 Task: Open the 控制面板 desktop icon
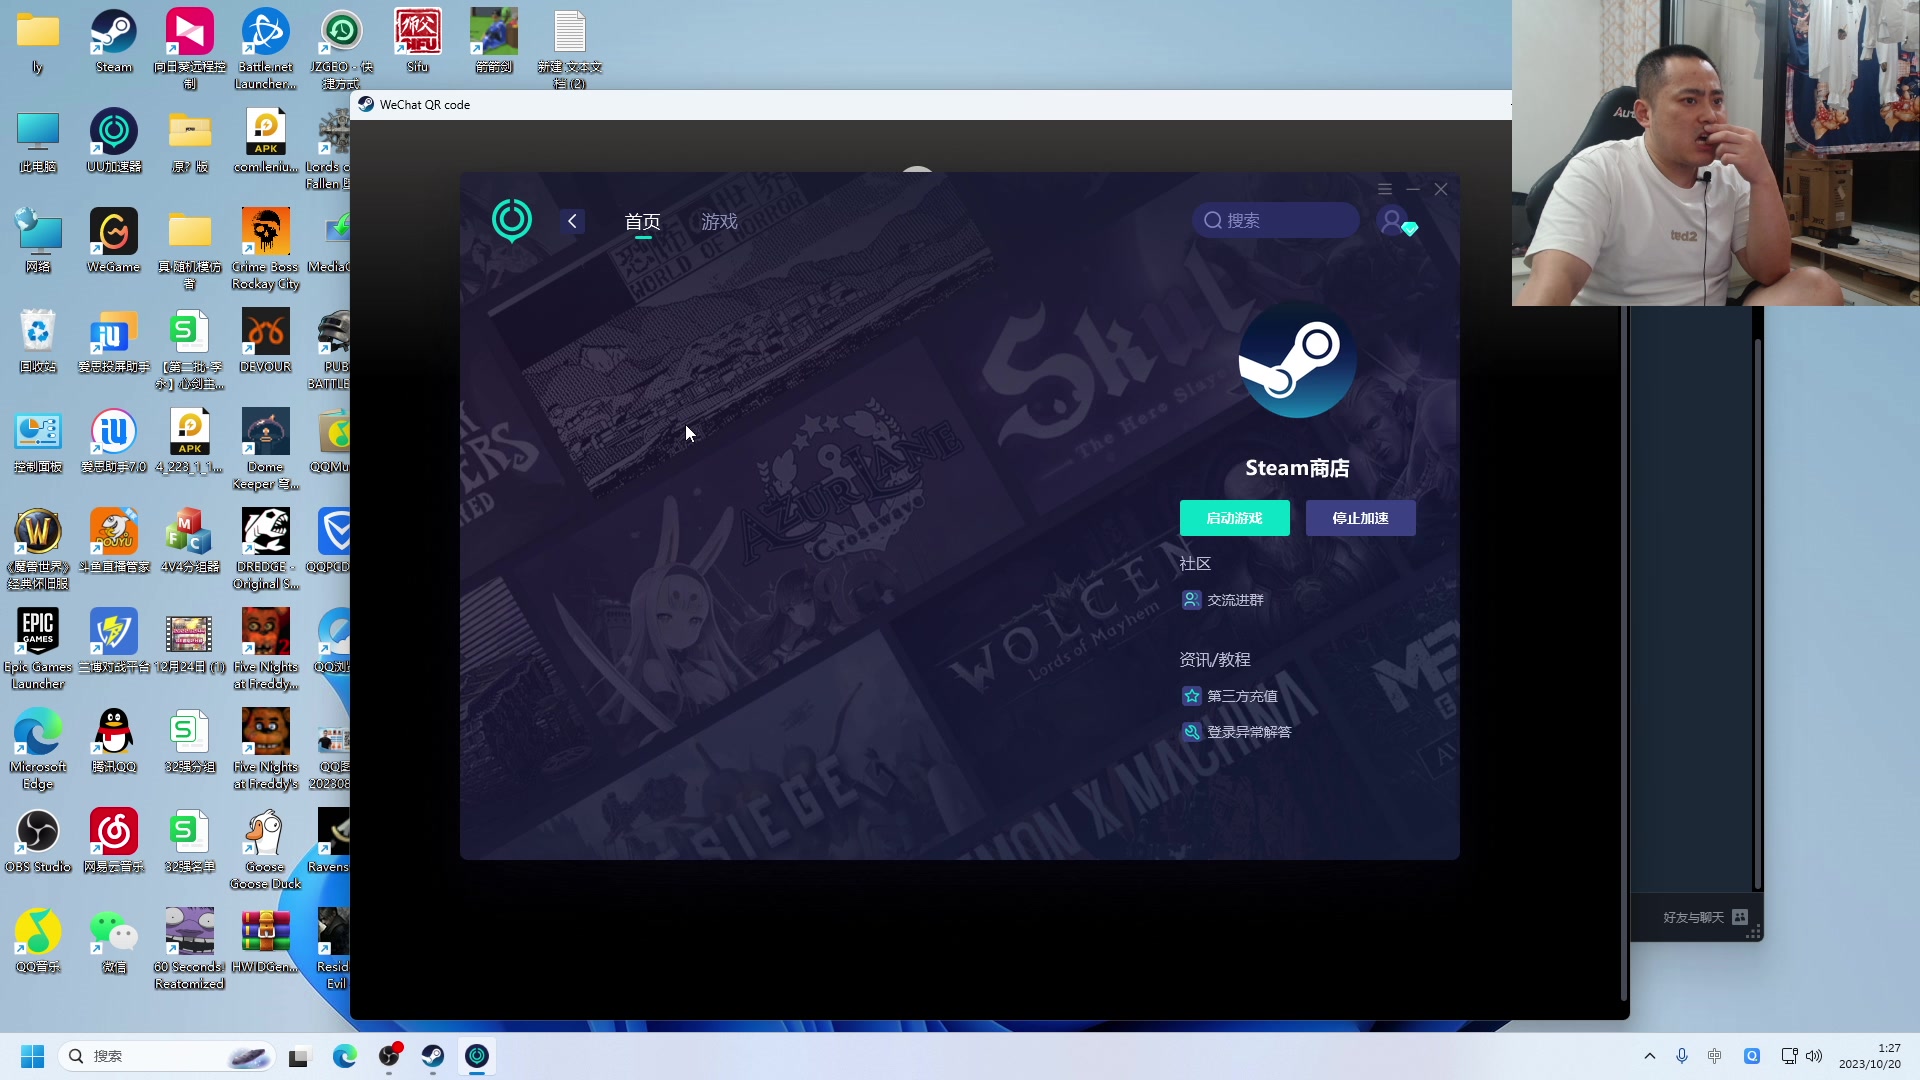[x=38, y=441]
